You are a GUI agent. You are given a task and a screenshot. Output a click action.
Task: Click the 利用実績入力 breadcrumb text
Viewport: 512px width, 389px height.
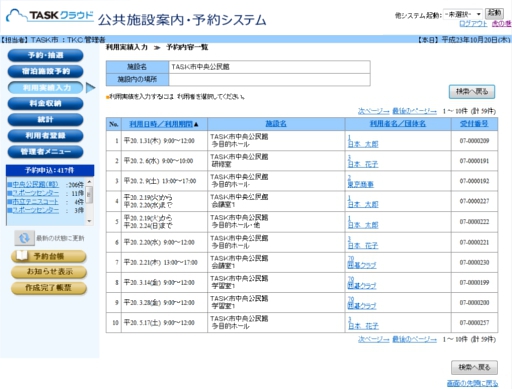pyautogui.click(x=127, y=47)
